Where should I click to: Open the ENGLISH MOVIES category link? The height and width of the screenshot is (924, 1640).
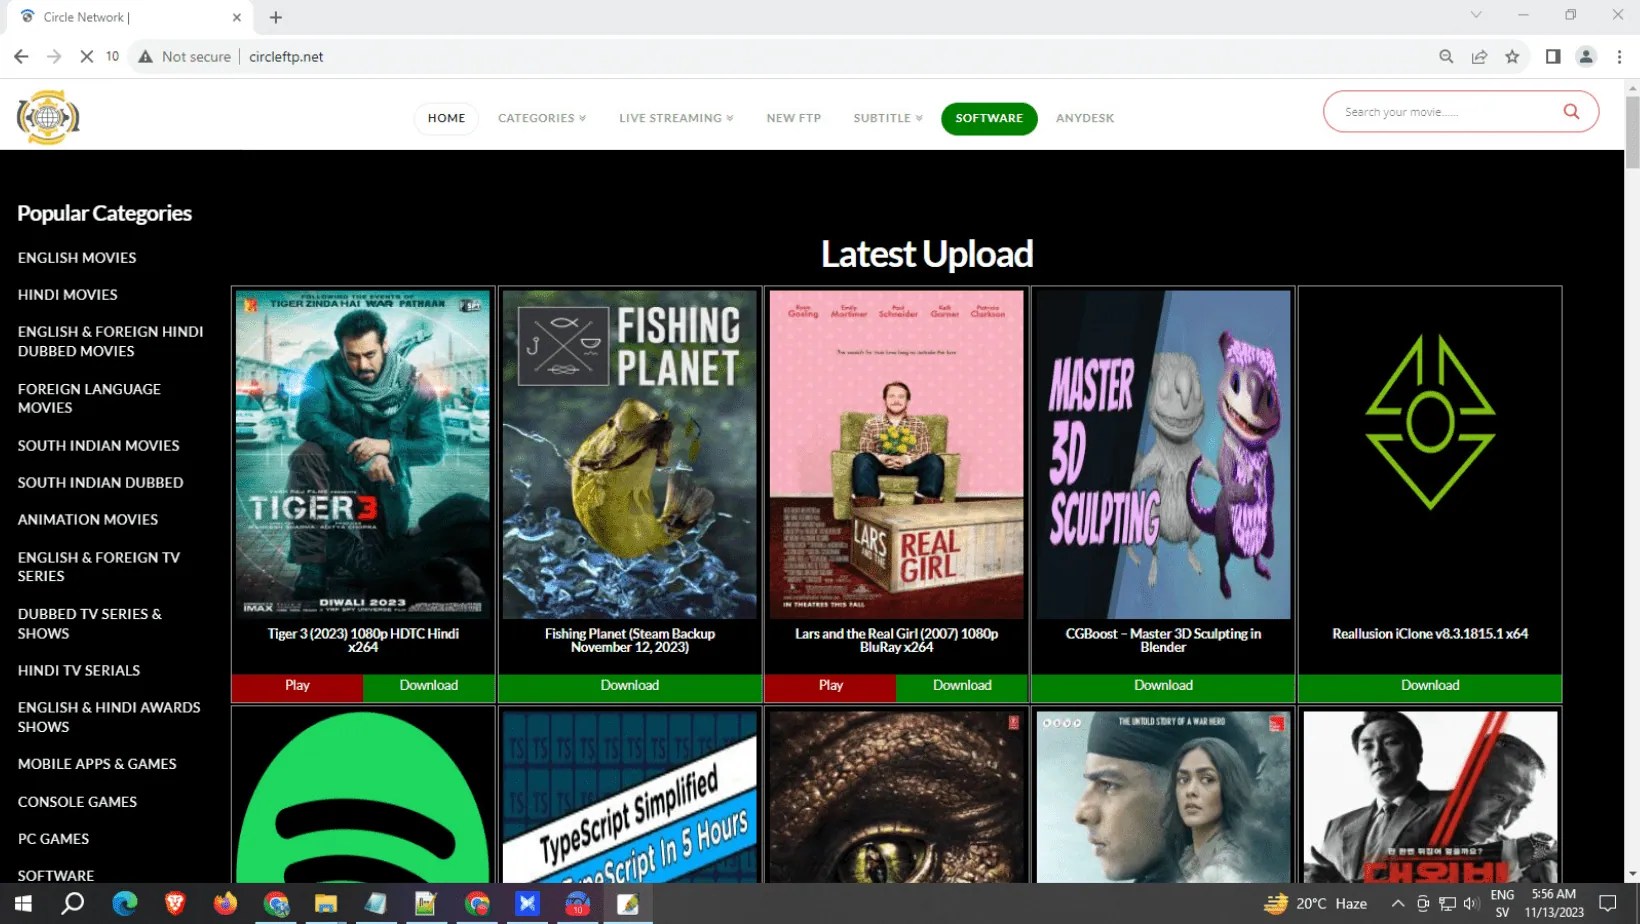click(x=77, y=257)
